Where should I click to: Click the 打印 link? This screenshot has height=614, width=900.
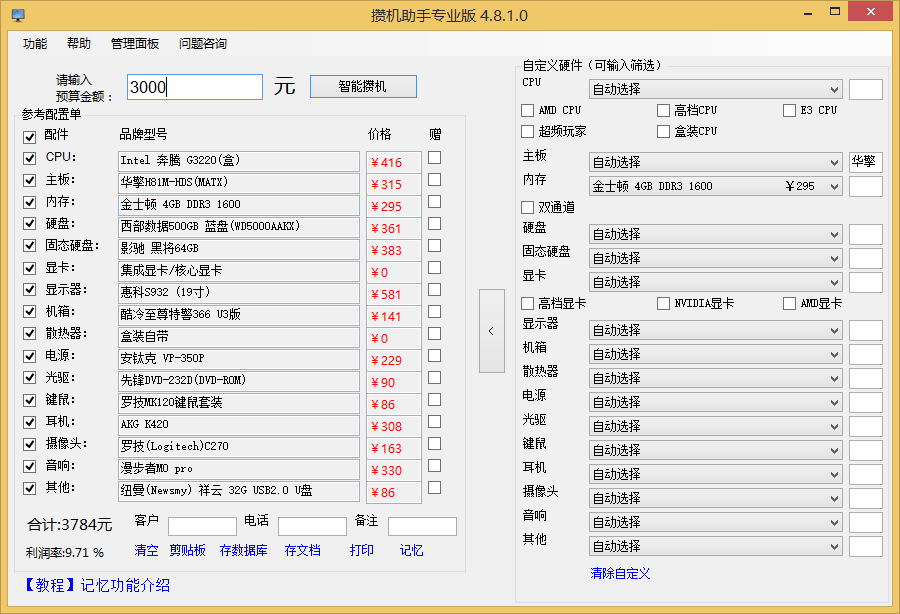[x=362, y=550]
